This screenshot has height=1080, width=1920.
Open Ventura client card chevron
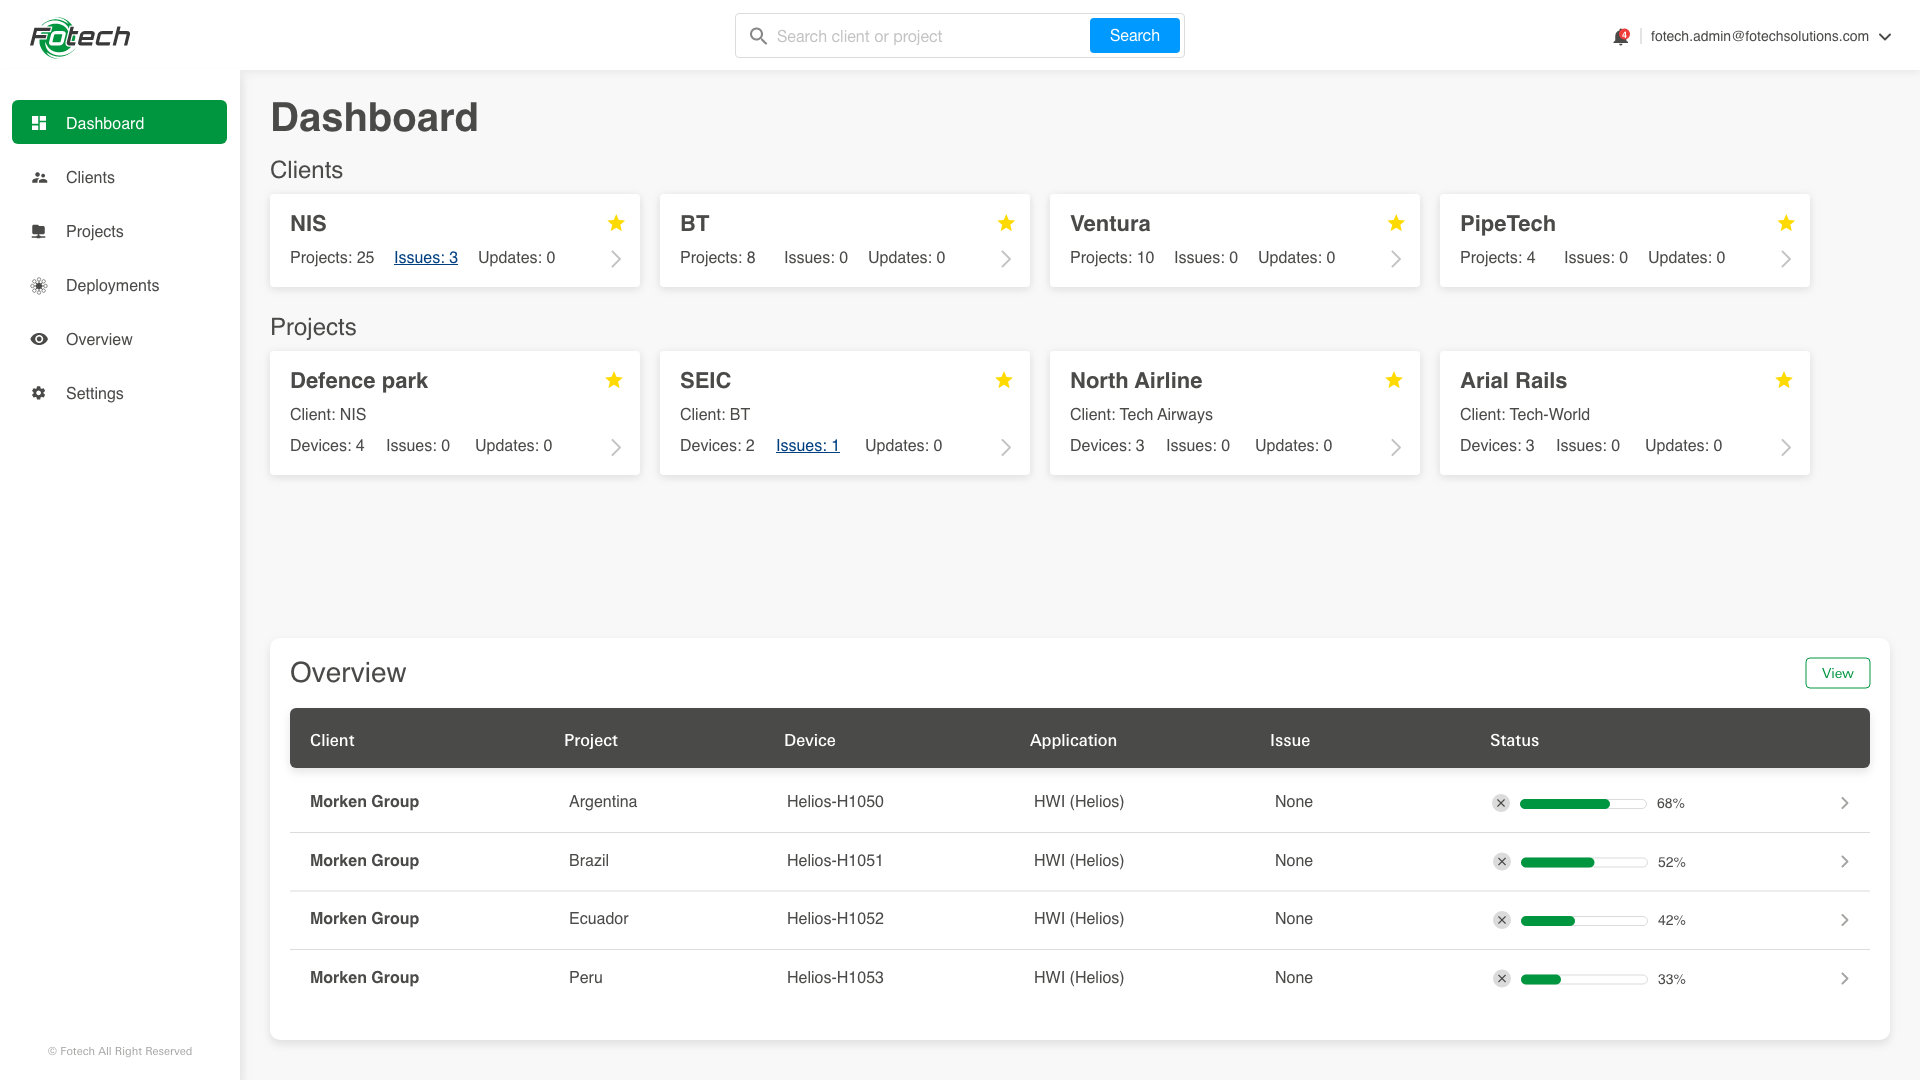pyautogui.click(x=1396, y=259)
